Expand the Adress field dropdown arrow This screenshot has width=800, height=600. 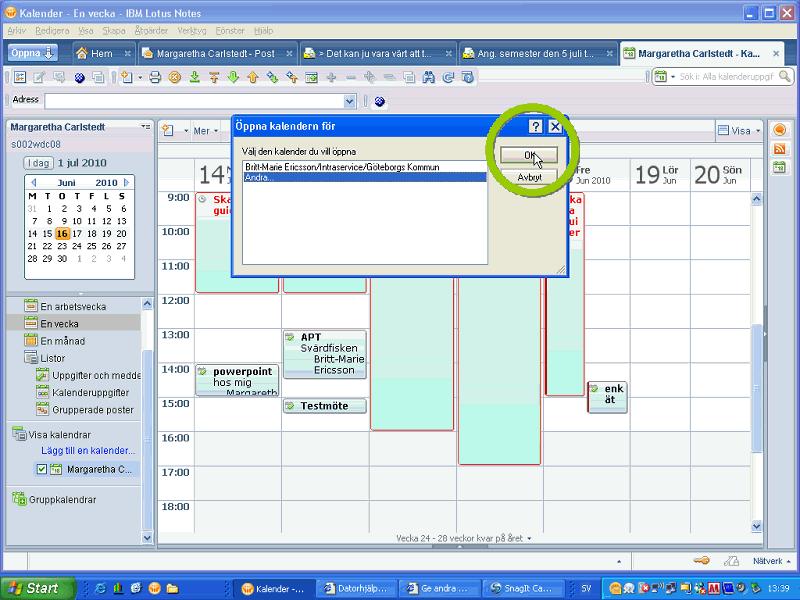pos(349,101)
